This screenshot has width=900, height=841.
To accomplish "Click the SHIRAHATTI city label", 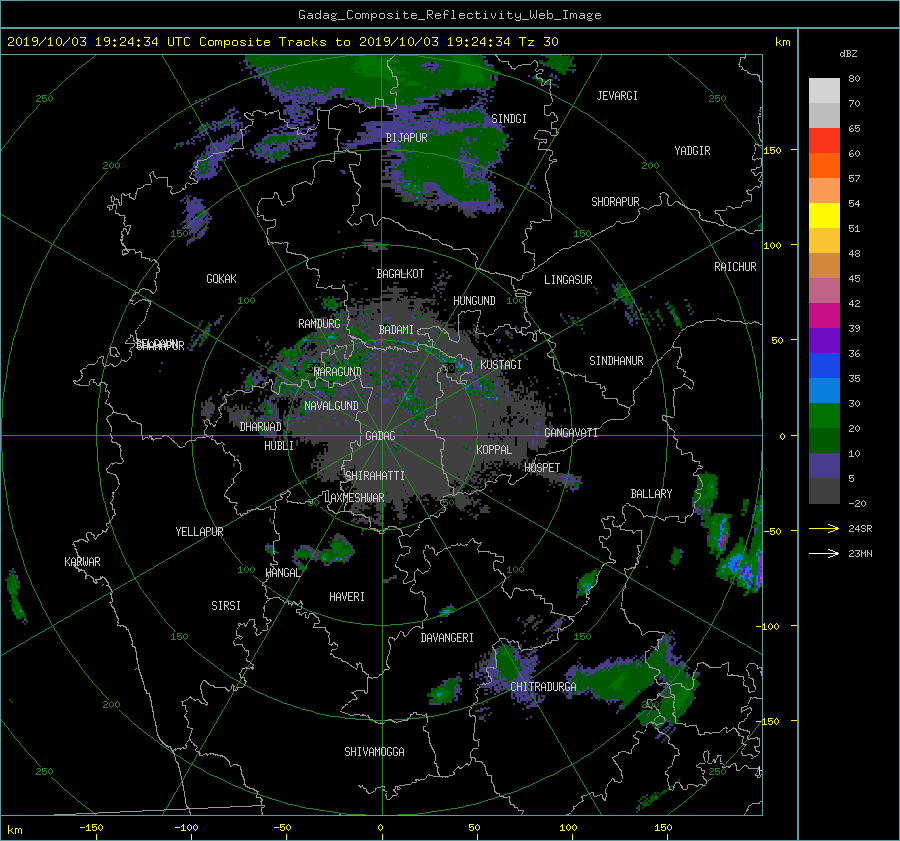I will [375, 476].
